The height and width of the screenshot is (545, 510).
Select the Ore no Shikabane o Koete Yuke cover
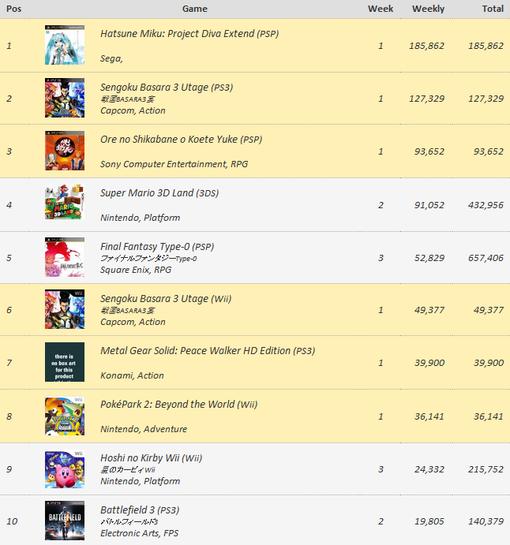[65, 151]
